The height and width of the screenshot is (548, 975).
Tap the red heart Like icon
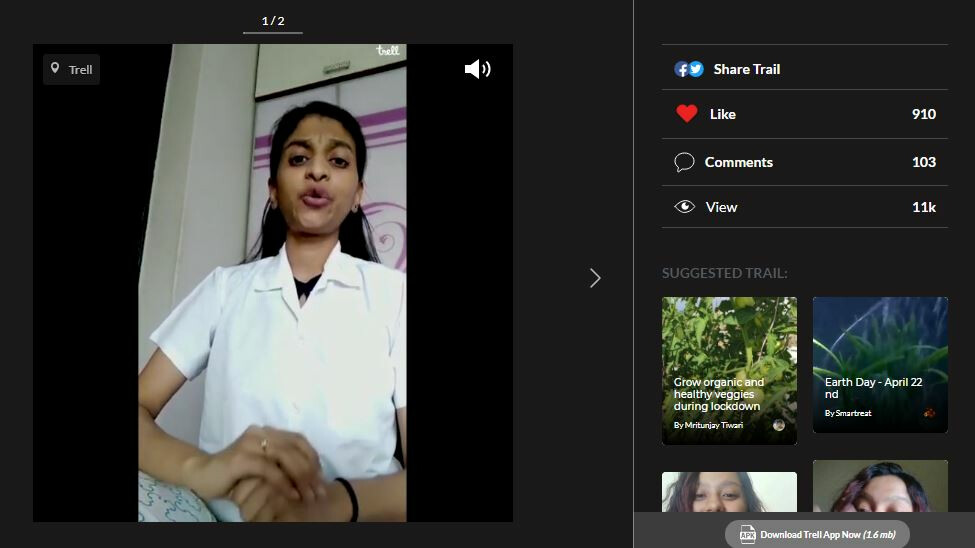(x=686, y=114)
